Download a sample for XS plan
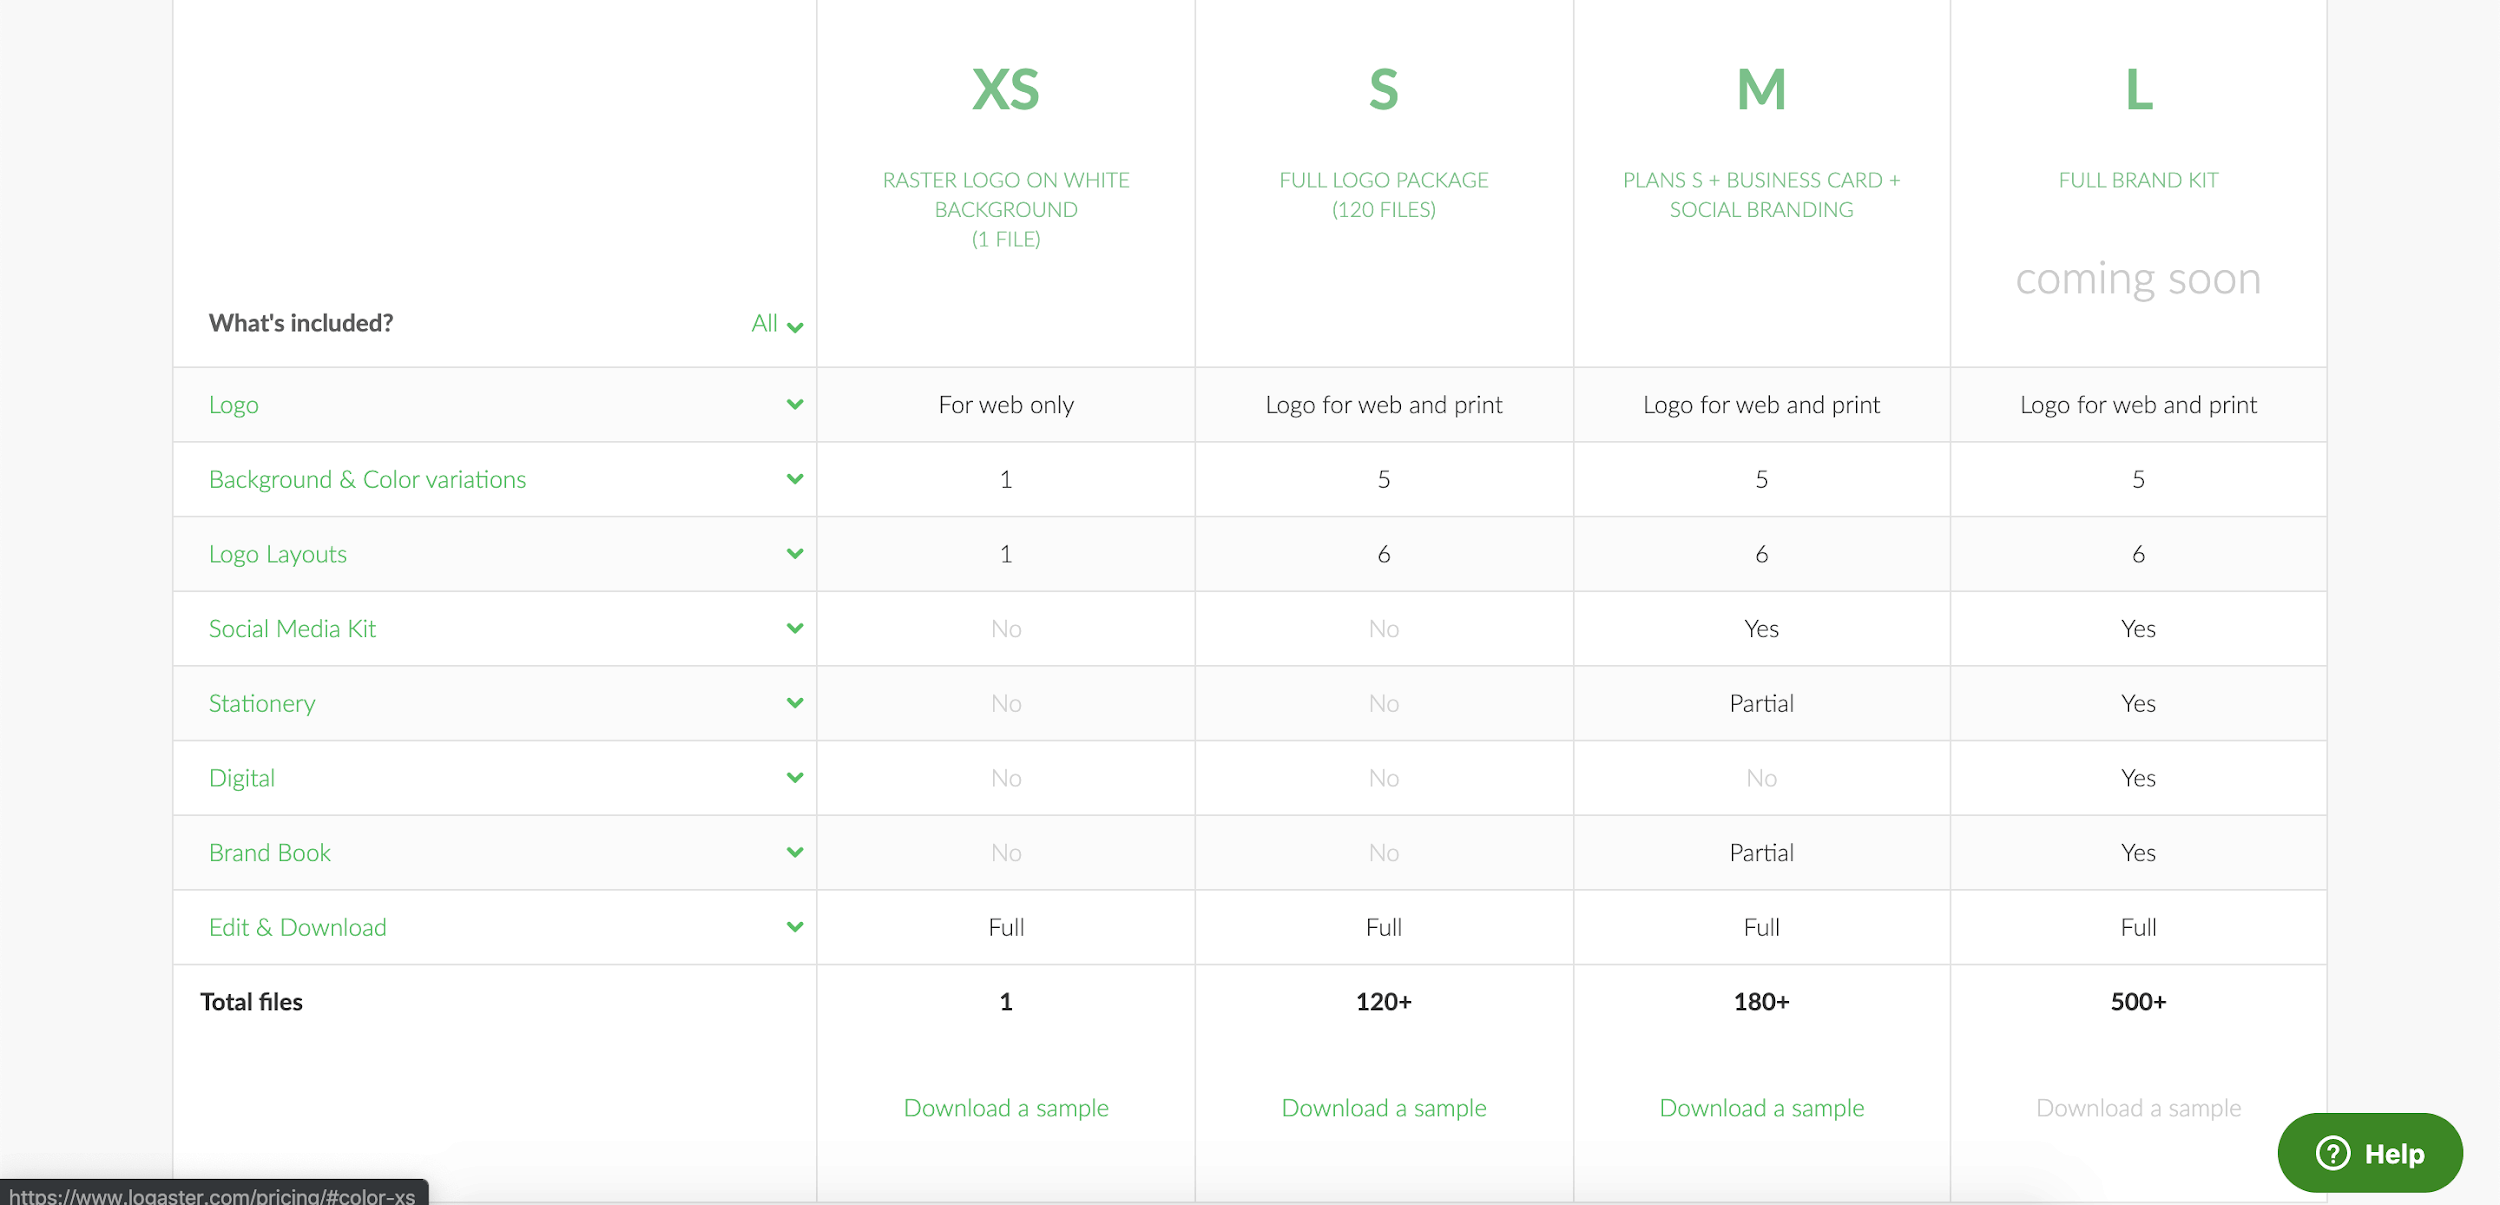The image size is (2500, 1205). [1006, 1108]
